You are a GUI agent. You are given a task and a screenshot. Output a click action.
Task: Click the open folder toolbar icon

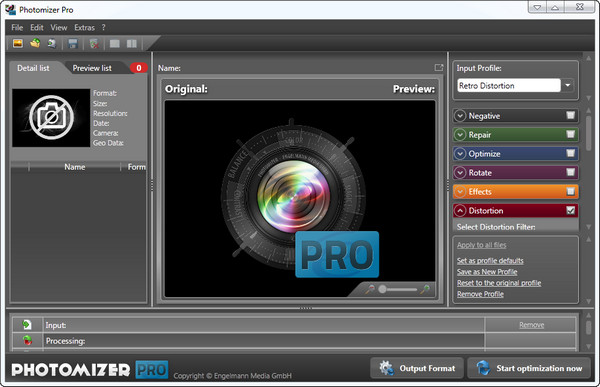(x=35, y=43)
